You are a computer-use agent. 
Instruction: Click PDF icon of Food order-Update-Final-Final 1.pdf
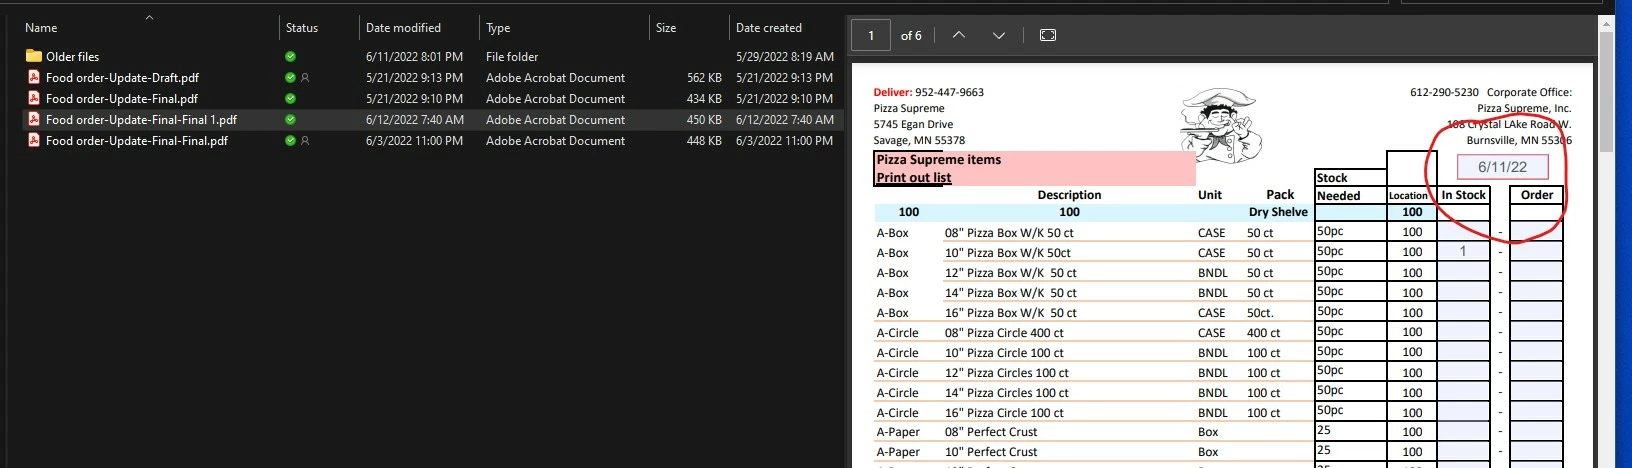(33, 119)
